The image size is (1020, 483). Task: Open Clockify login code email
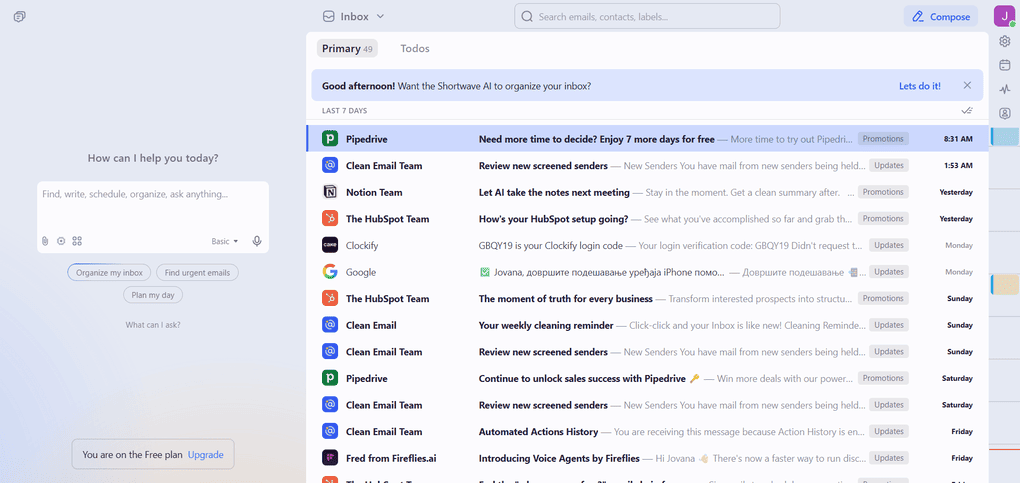(x=647, y=245)
